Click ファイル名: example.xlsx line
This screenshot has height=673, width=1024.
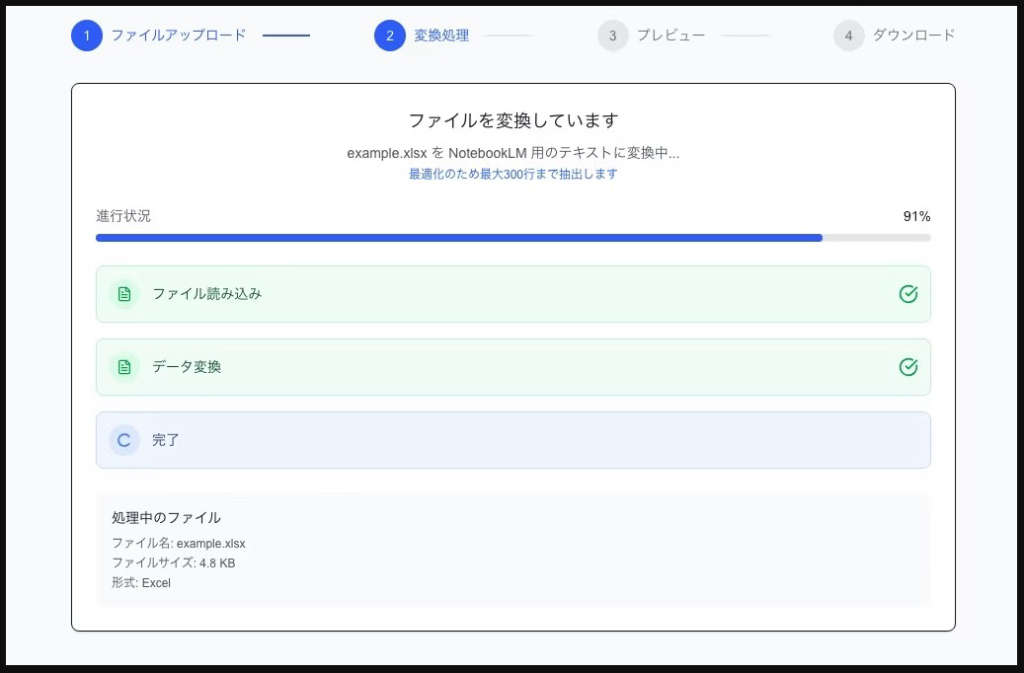coord(178,544)
